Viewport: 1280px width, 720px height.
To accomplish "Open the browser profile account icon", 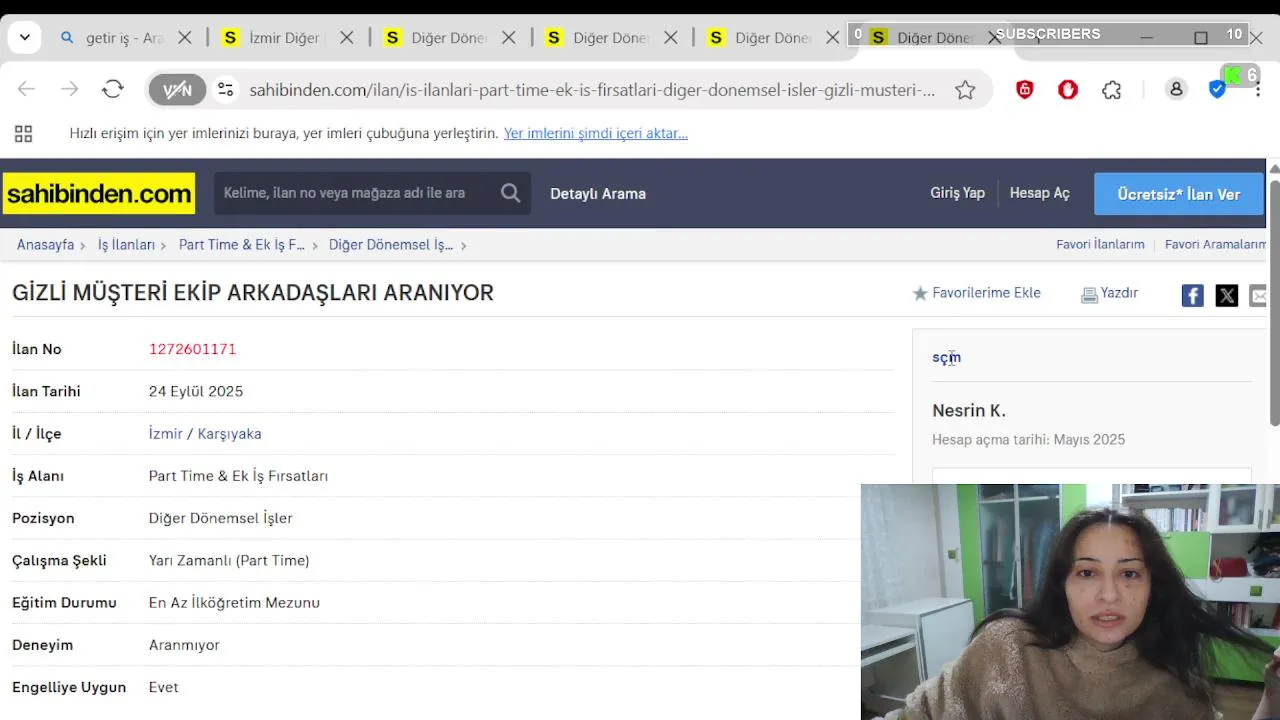I will click(x=1176, y=89).
